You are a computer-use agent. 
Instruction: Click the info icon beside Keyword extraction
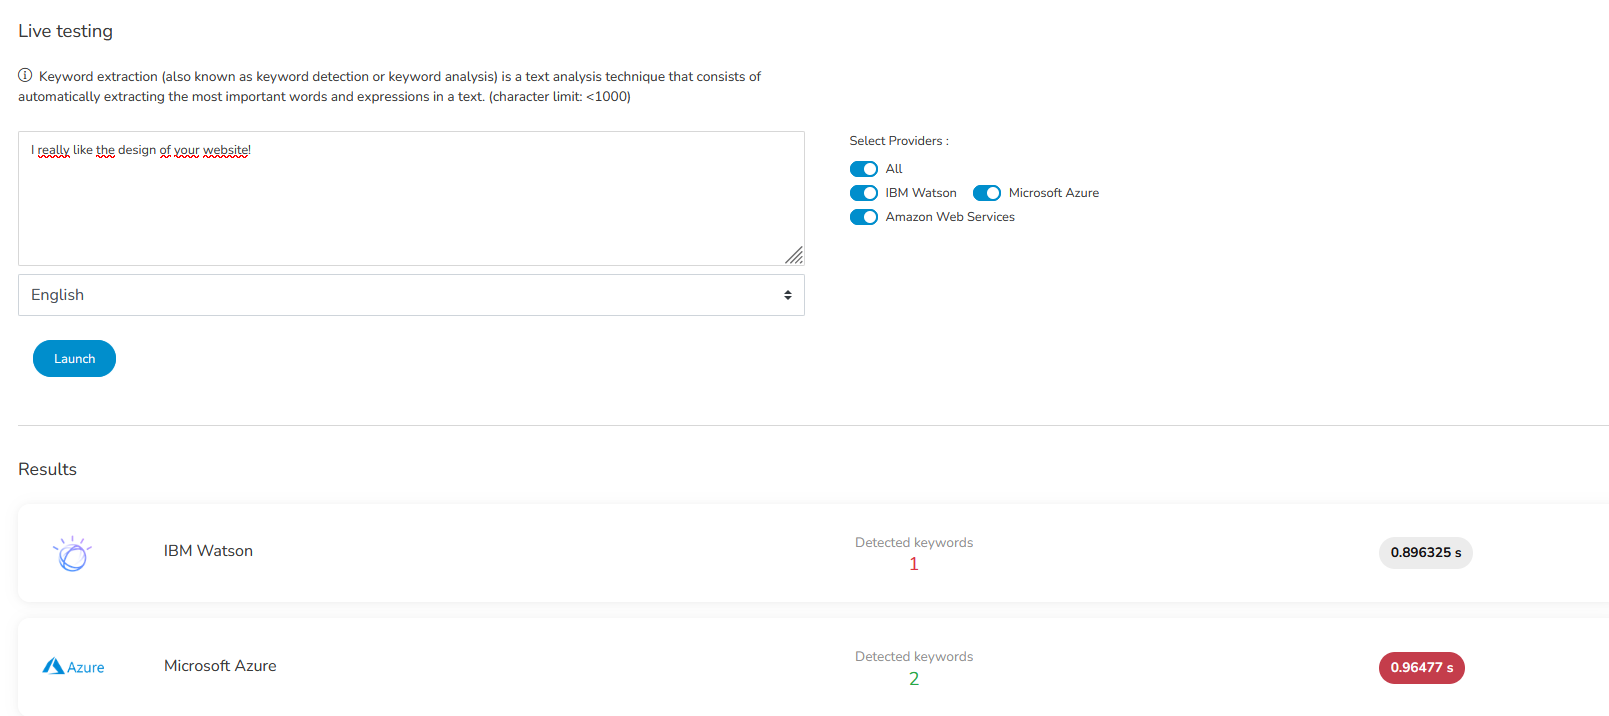click(25, 76)
